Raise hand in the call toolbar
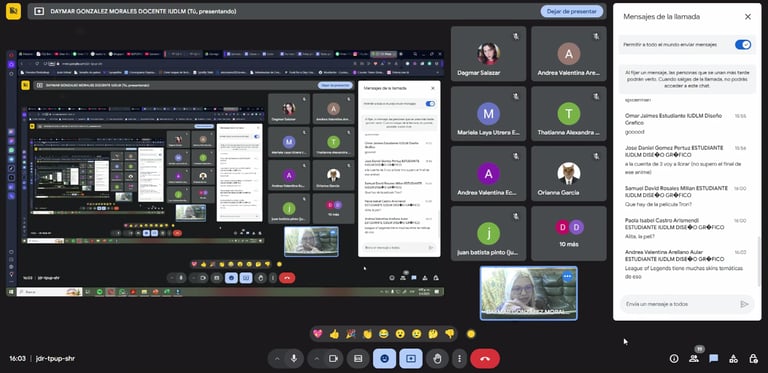768x373 pixels. (x=437, y=359)
